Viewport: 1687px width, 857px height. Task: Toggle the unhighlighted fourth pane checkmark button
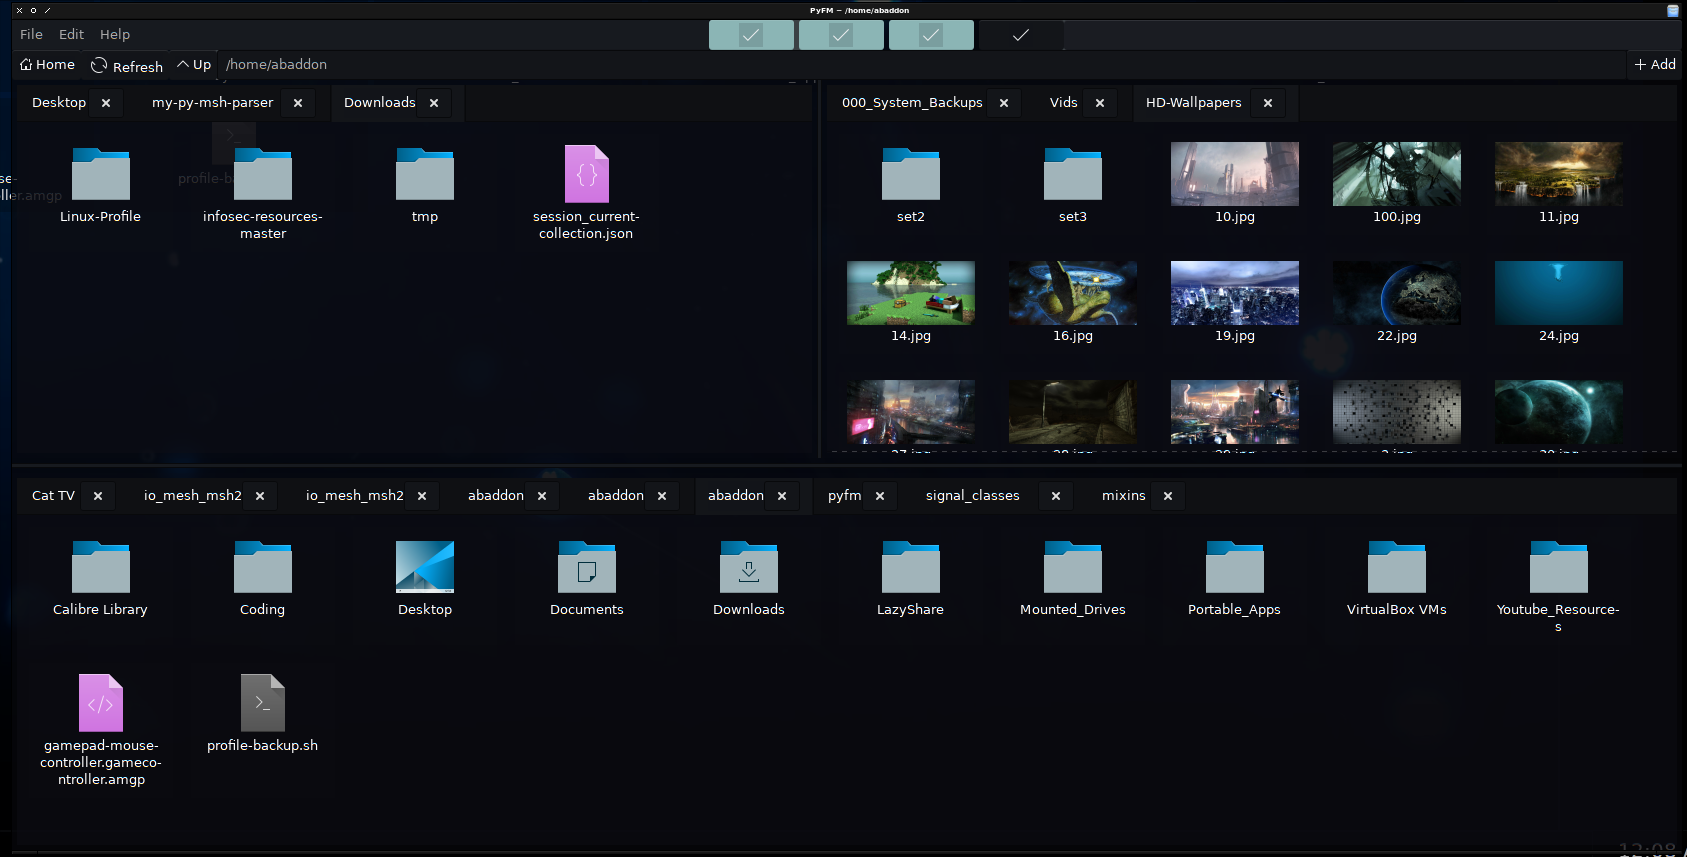click(1021, 35)
